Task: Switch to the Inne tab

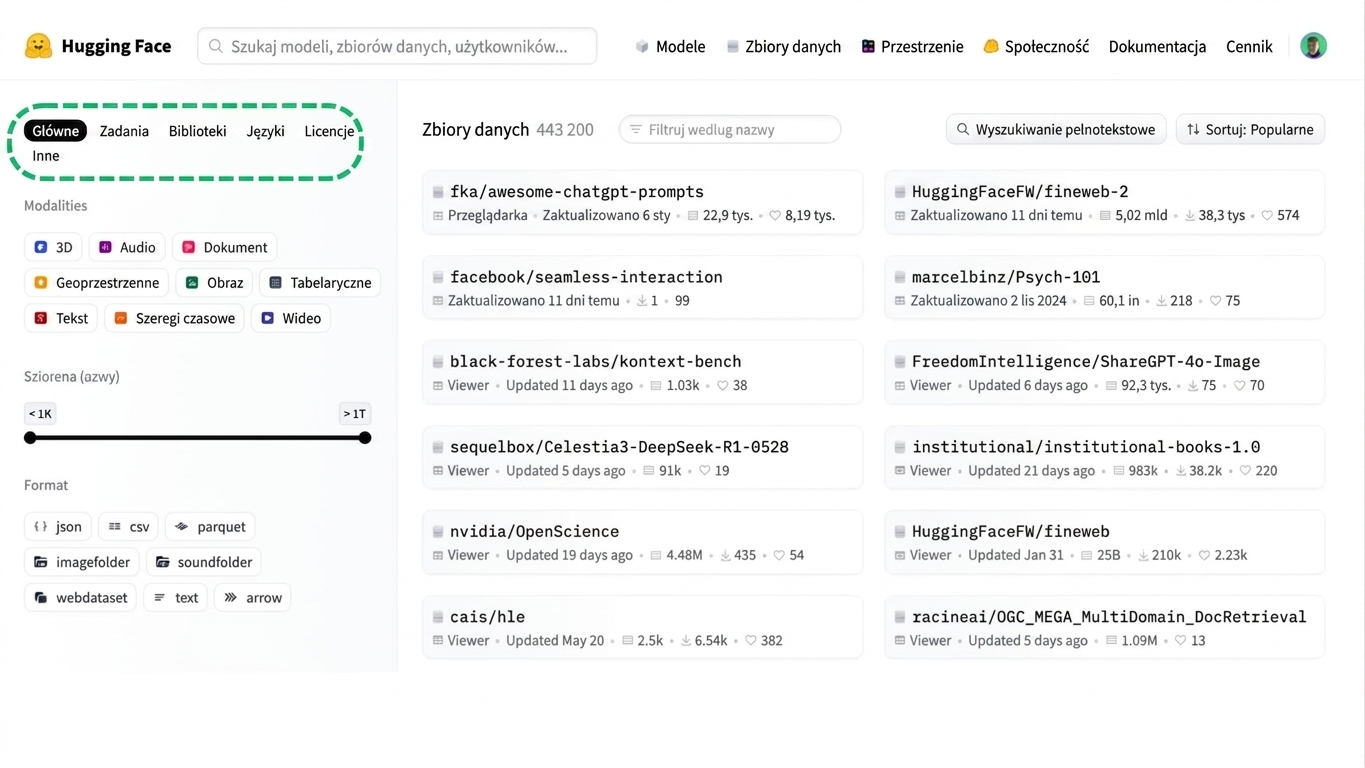Action: click(x=46, y=156)
